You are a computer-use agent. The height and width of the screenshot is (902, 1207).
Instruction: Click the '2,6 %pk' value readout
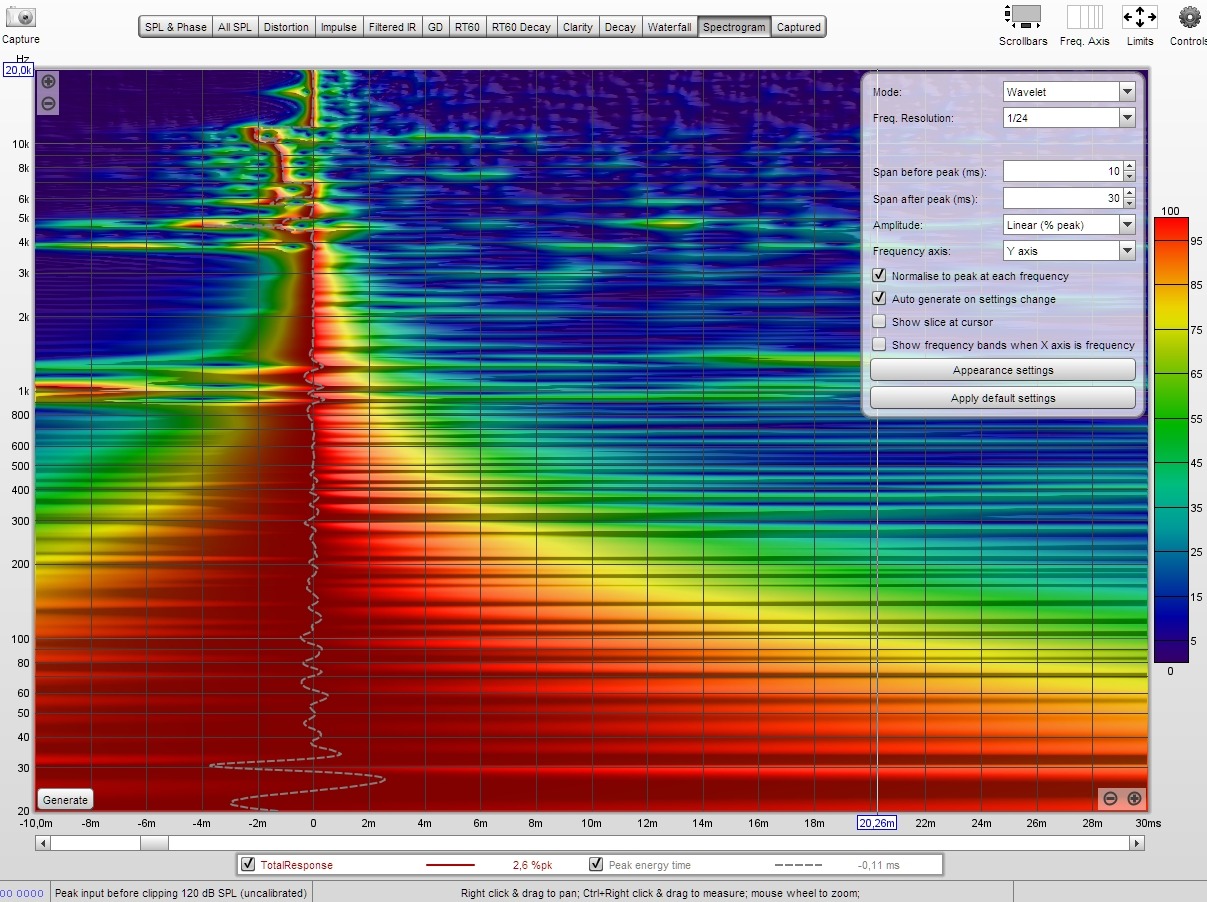pyautogui.click(x=533, y=865)
